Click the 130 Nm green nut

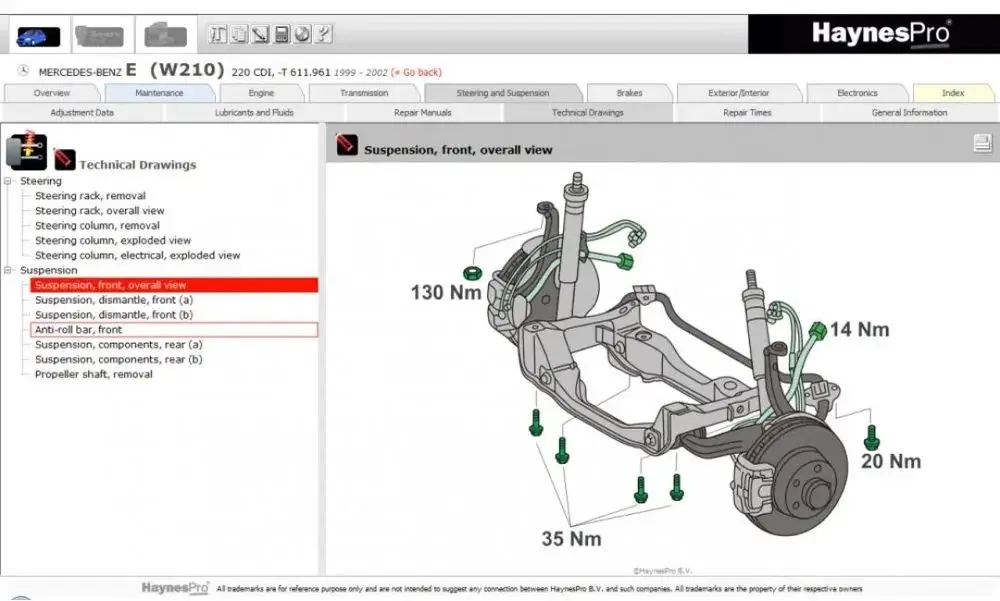(472, 273)
